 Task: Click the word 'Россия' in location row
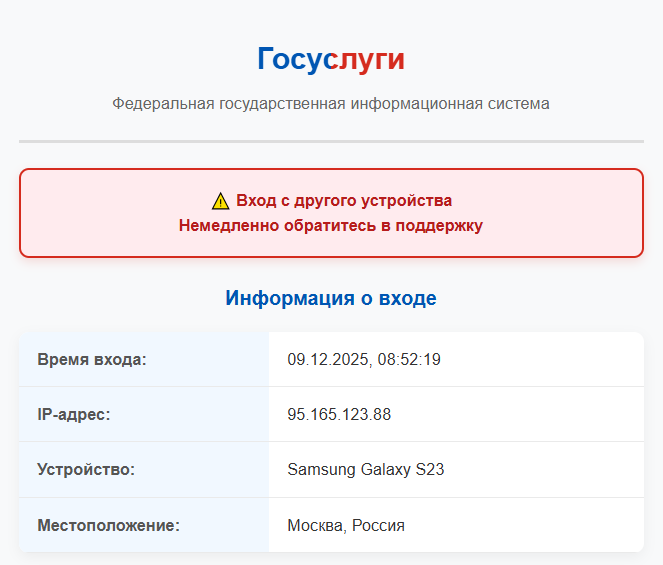[x=378, y=526]
